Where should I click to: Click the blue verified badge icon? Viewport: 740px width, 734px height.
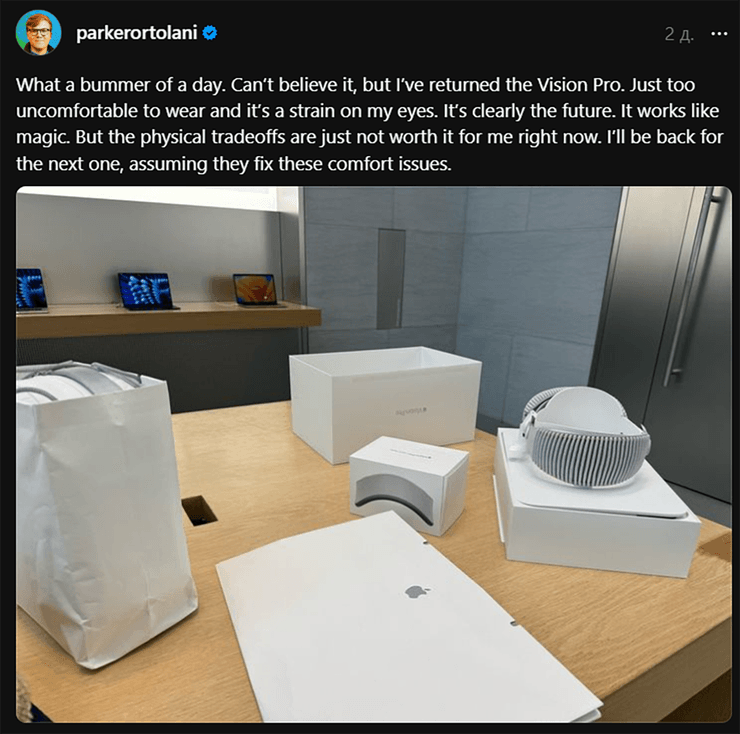click(210, 33)
